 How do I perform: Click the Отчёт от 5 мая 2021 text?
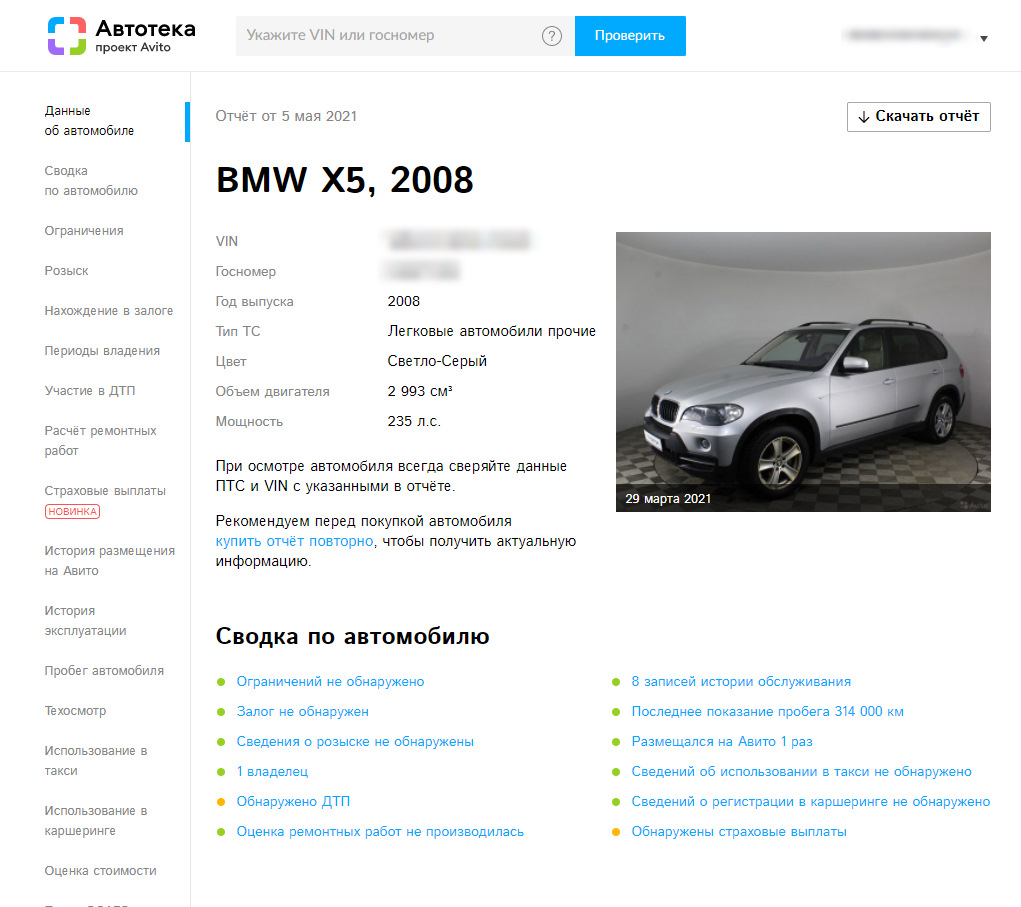point(286,117)
